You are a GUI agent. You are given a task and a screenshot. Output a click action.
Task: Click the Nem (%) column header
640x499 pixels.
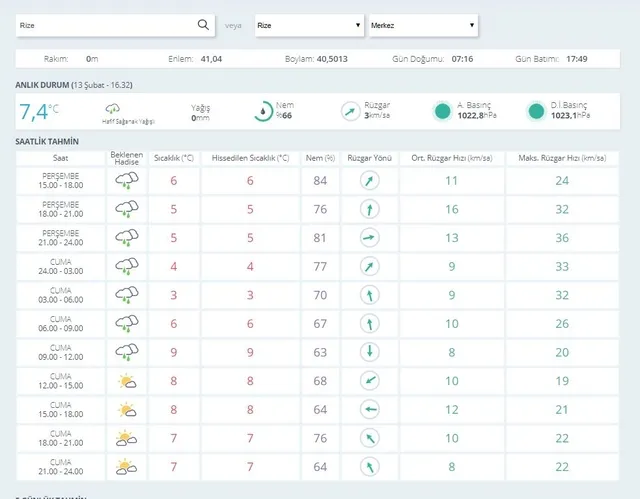pos(320,158)
